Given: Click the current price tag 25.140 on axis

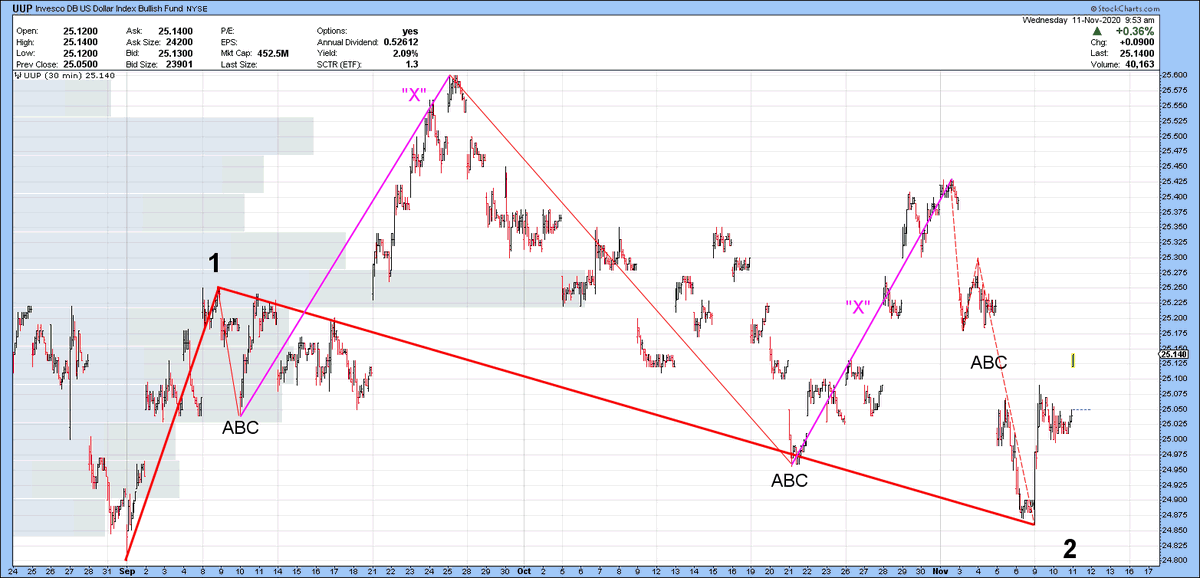Looking at the screenshot, I should click(1173, 354).
